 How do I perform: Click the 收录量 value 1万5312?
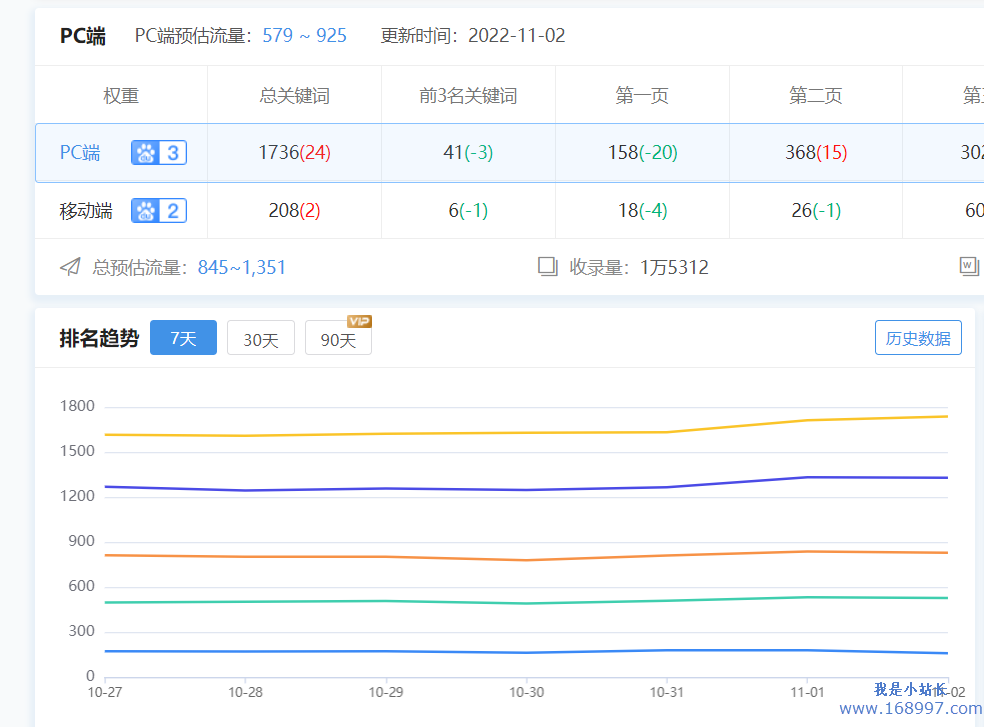tap(674, 267)
